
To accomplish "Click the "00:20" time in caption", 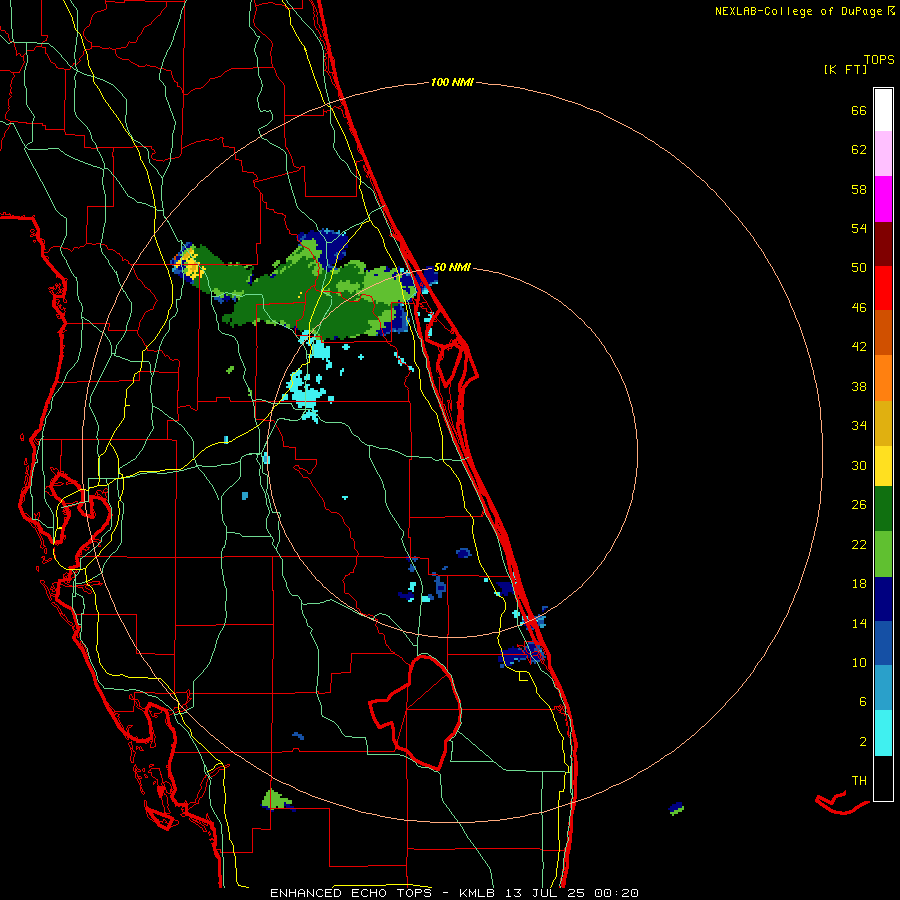I will (x=616, y=893).
